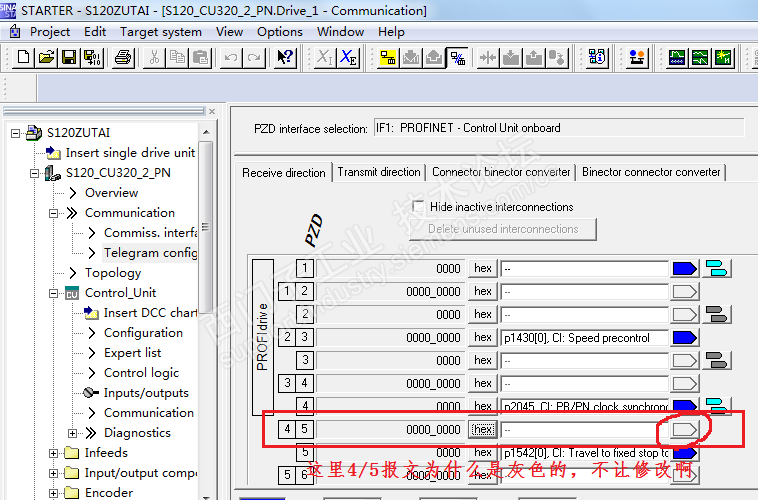The height and width of the screenshot is (500, 758).
Task: Click the project tree vertical scrollbar
Action: point(206,226)
